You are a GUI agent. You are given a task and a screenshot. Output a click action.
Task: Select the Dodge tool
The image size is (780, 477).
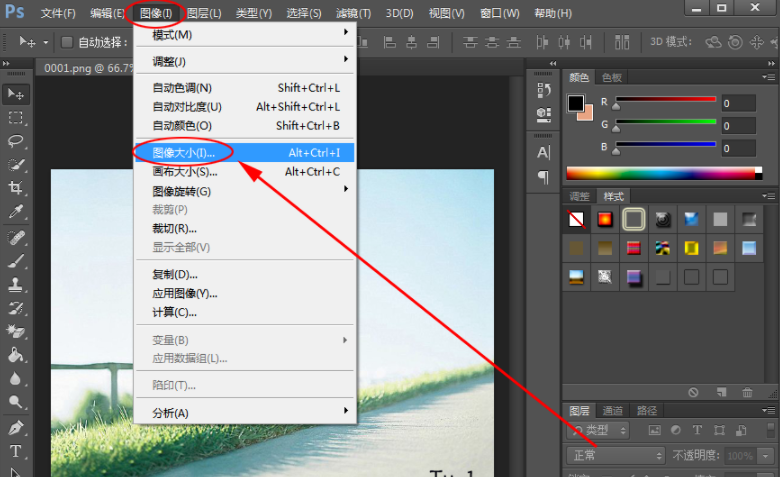click(15, 402)
